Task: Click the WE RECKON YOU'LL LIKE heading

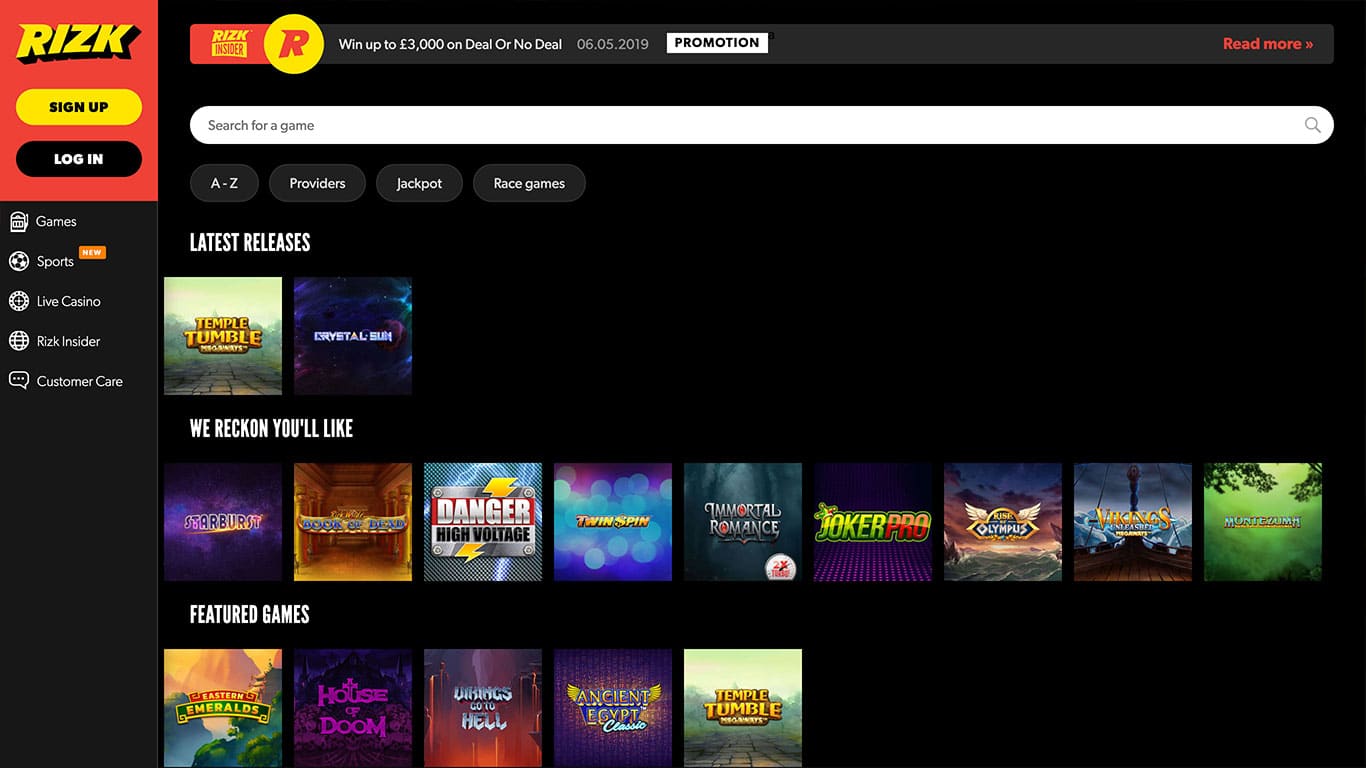Action: tap(271, 428)
